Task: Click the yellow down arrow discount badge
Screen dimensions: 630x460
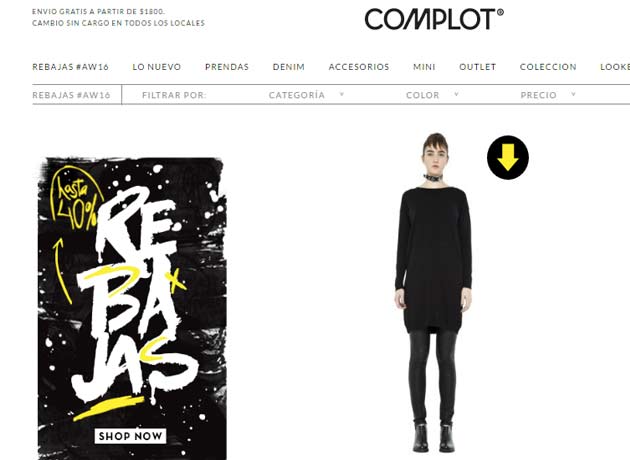Action: click(x=508, y=157)
